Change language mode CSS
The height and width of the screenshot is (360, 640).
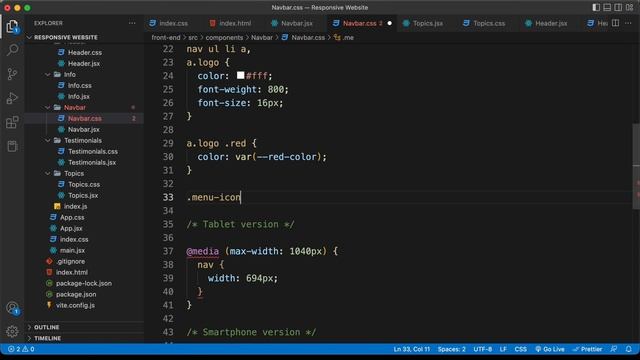(520, 349)
